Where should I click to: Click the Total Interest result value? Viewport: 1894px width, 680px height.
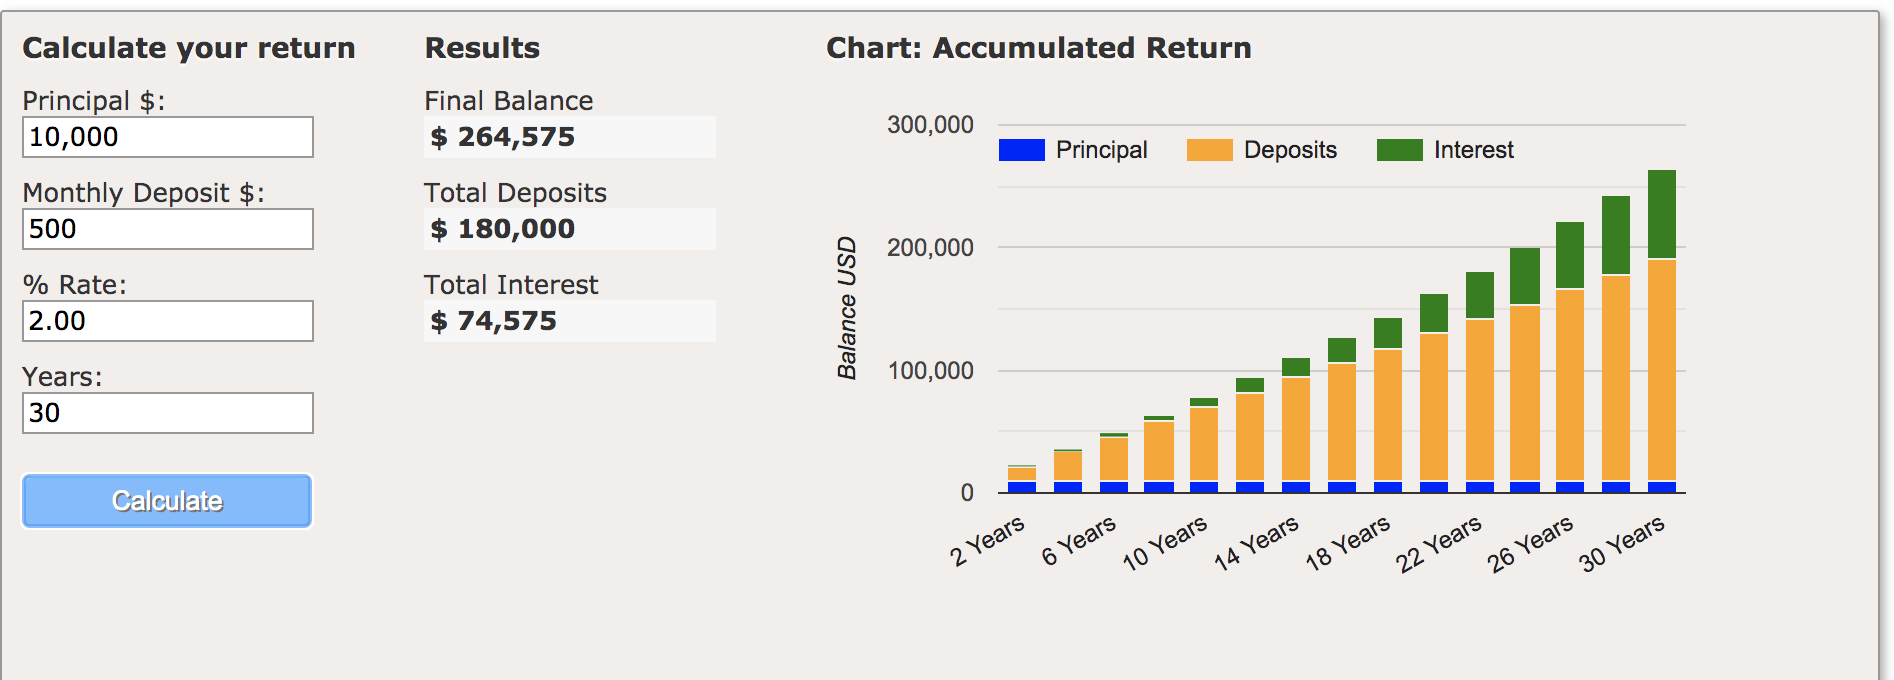[494, 321]
